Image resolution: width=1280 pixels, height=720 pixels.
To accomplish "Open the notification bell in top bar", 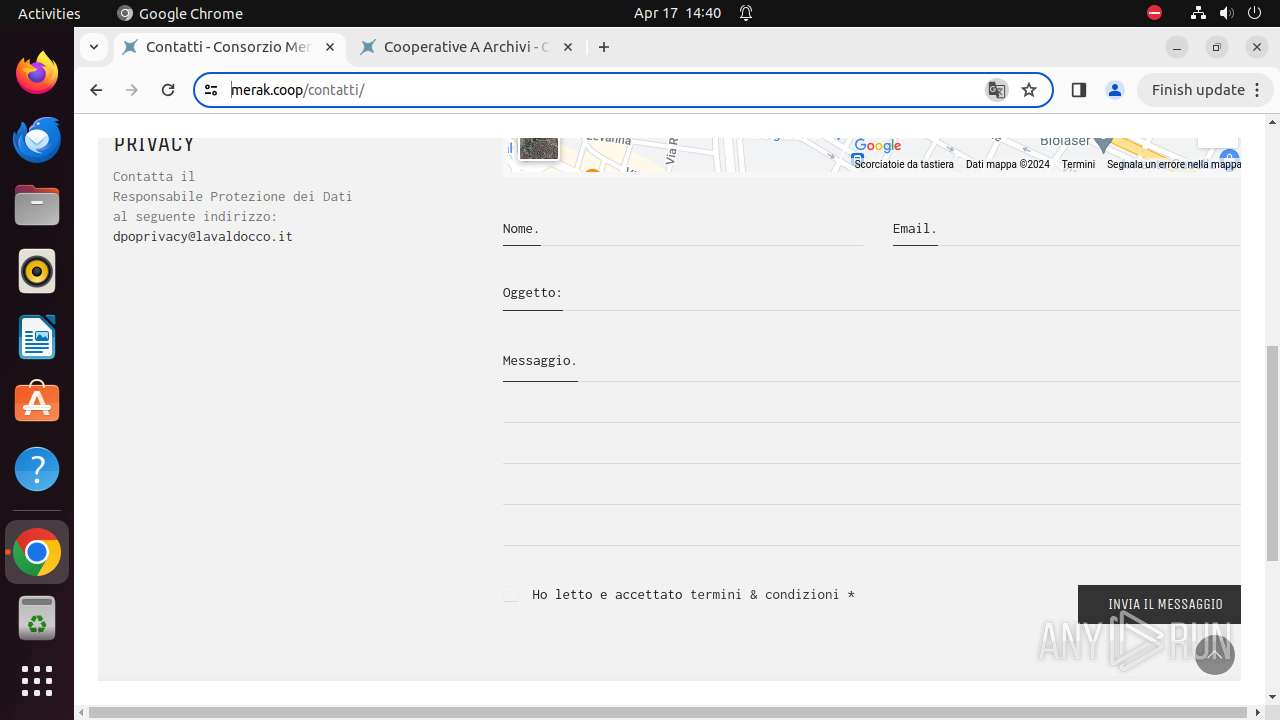I will click(746, 13).
